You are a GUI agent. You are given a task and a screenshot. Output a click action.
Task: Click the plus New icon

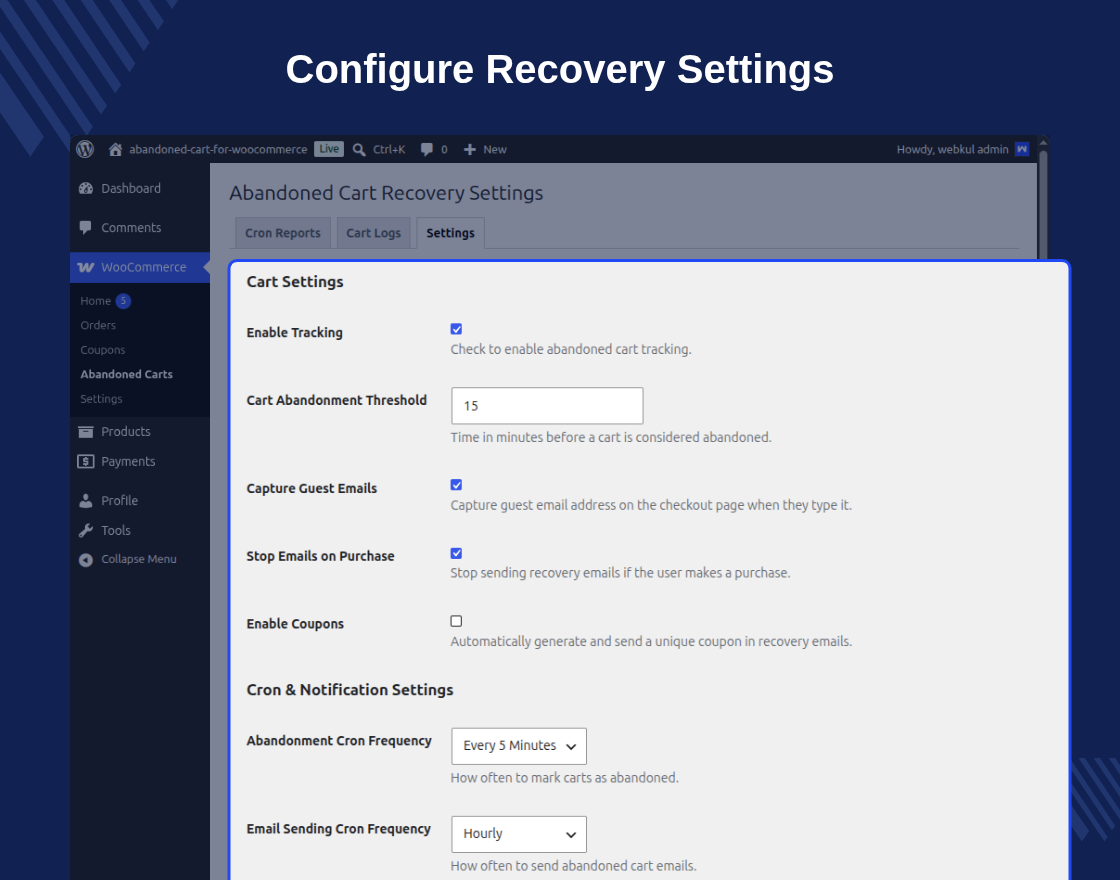coord(469,149)
